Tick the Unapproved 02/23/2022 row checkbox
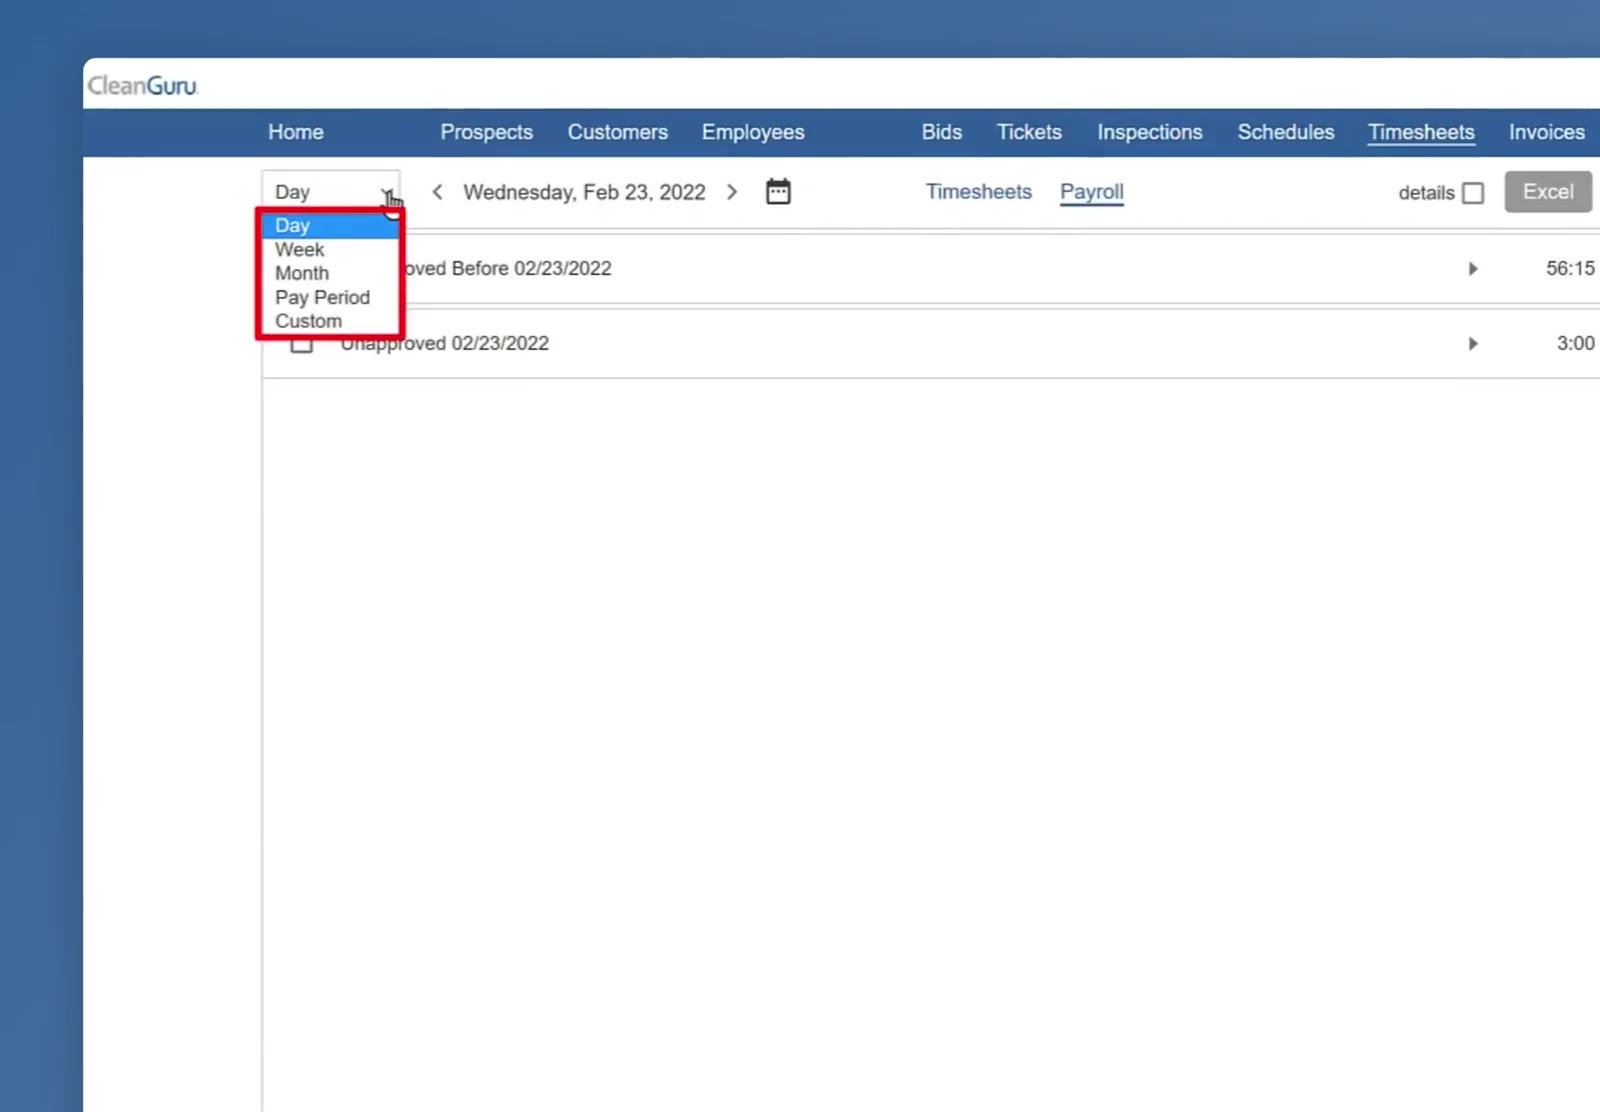Screen dimensions: 1600x1112 [x=302, y=345]
